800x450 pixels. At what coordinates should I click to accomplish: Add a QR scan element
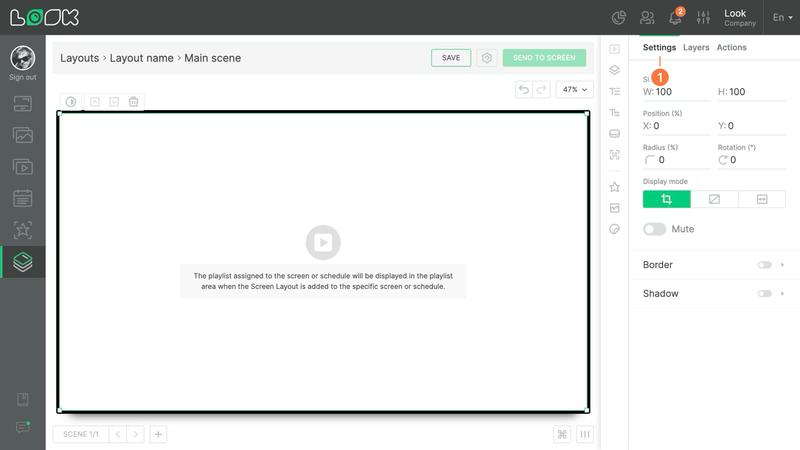coord(614,155)
